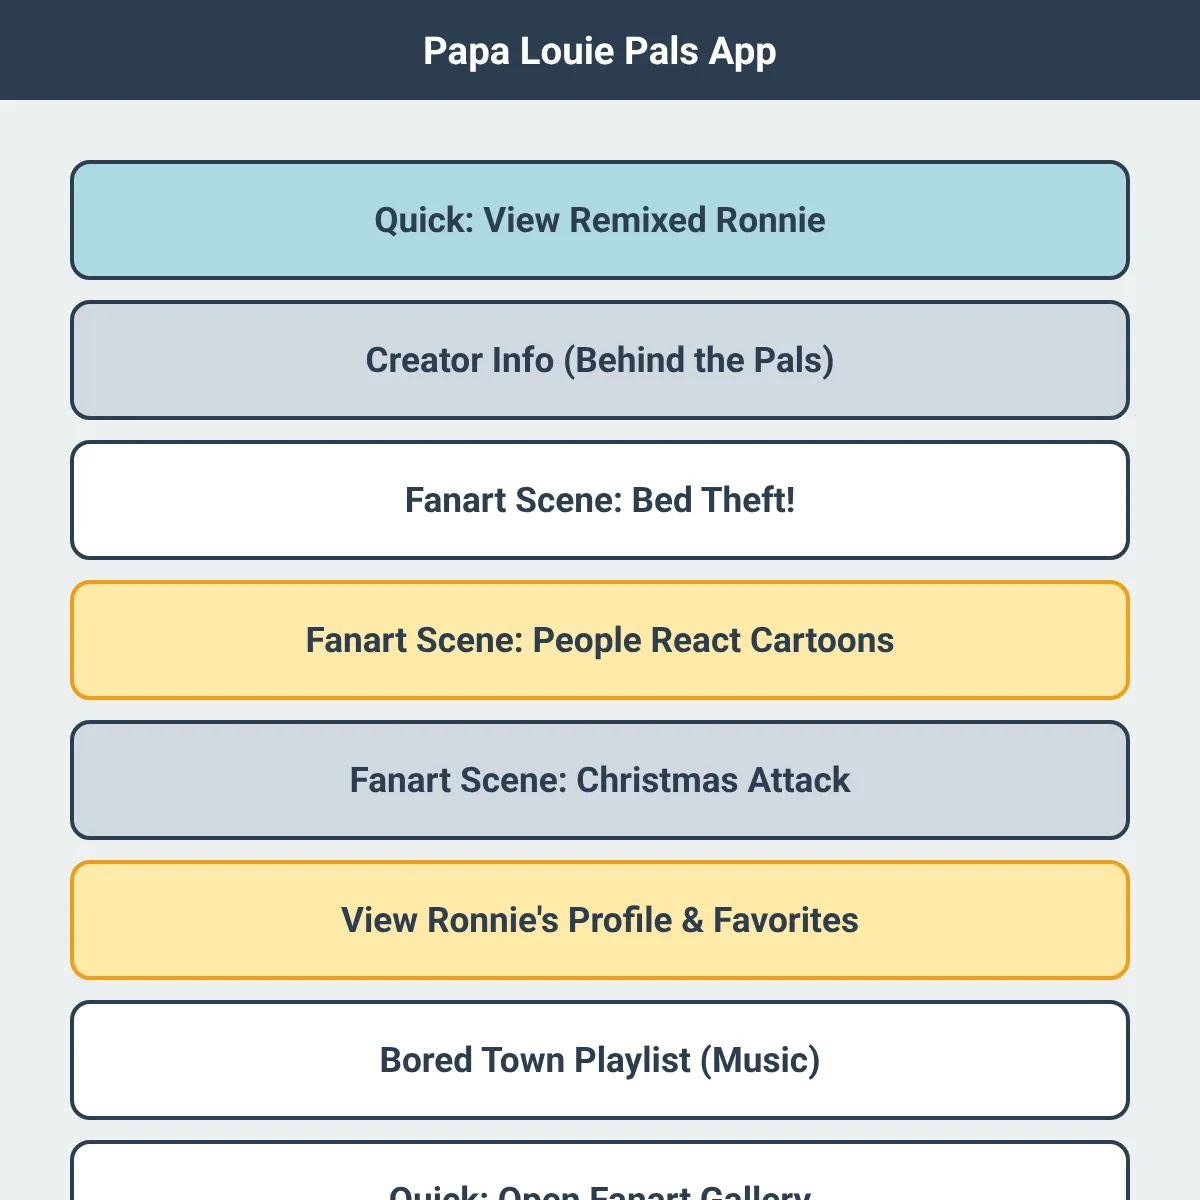Select the Bored Town music list item

[x=600, y=1060]
